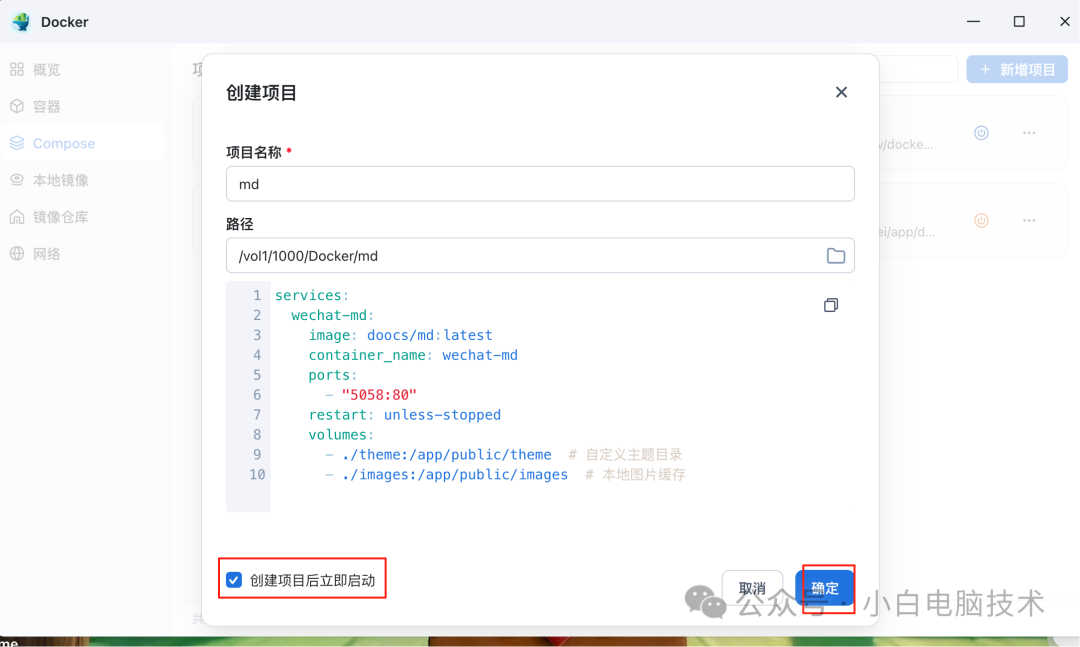Open the 容器 sidebar item
Viewport: 1080px width, 647px height.
point(83,106)
